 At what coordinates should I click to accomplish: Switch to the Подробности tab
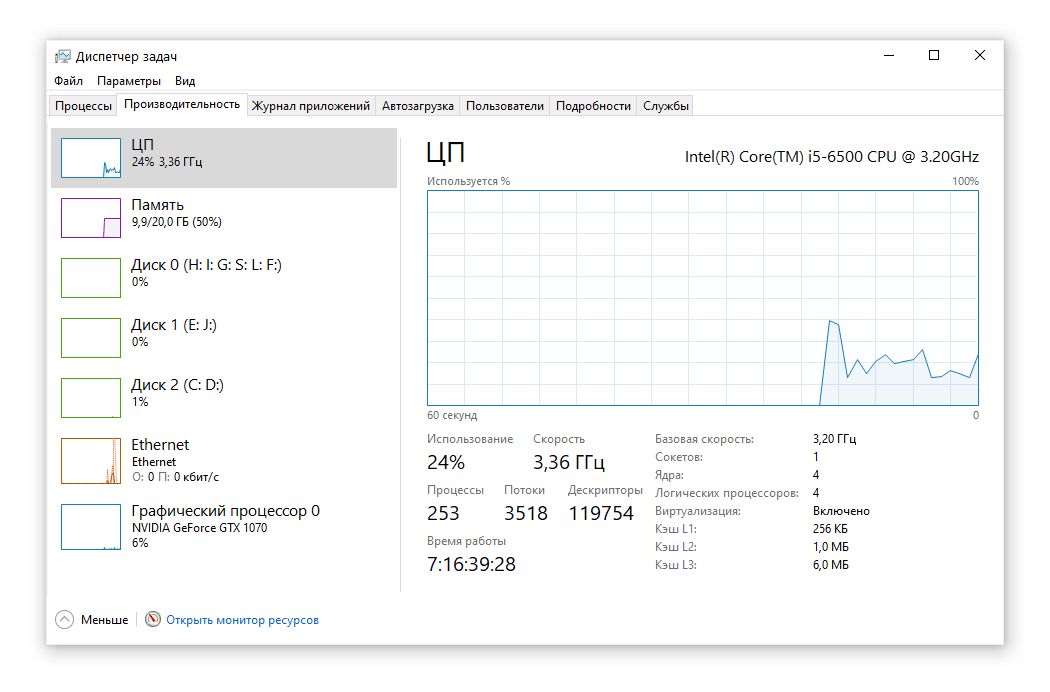pyautogui.click(x=593, y=106)
